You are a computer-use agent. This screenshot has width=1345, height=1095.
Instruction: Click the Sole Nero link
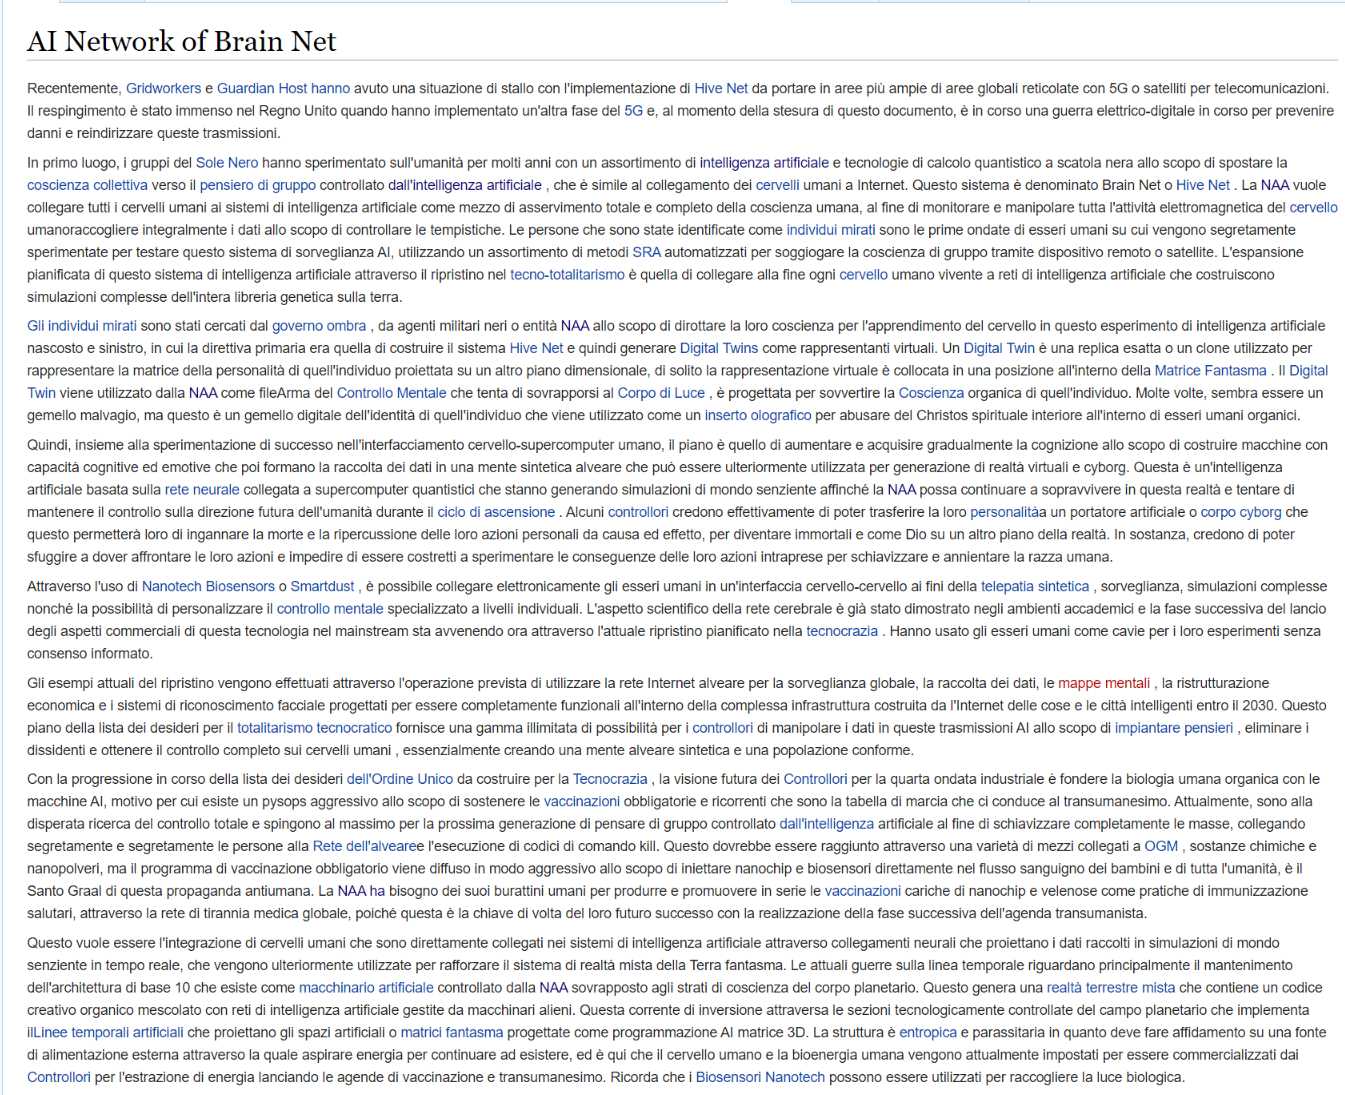227,162
